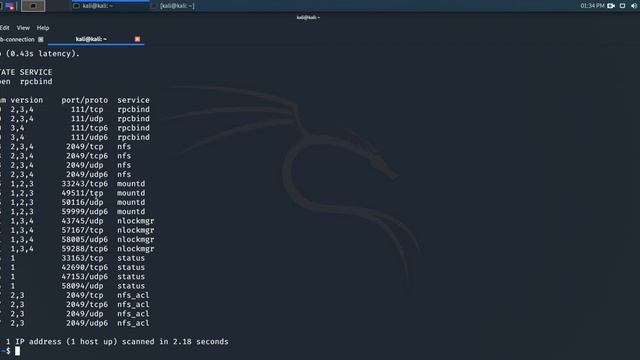Image resolution: width=640 pixels, height=360 pixels.
Task: Click the '49511/tcp' mountd port
Action: click(82, 193)
